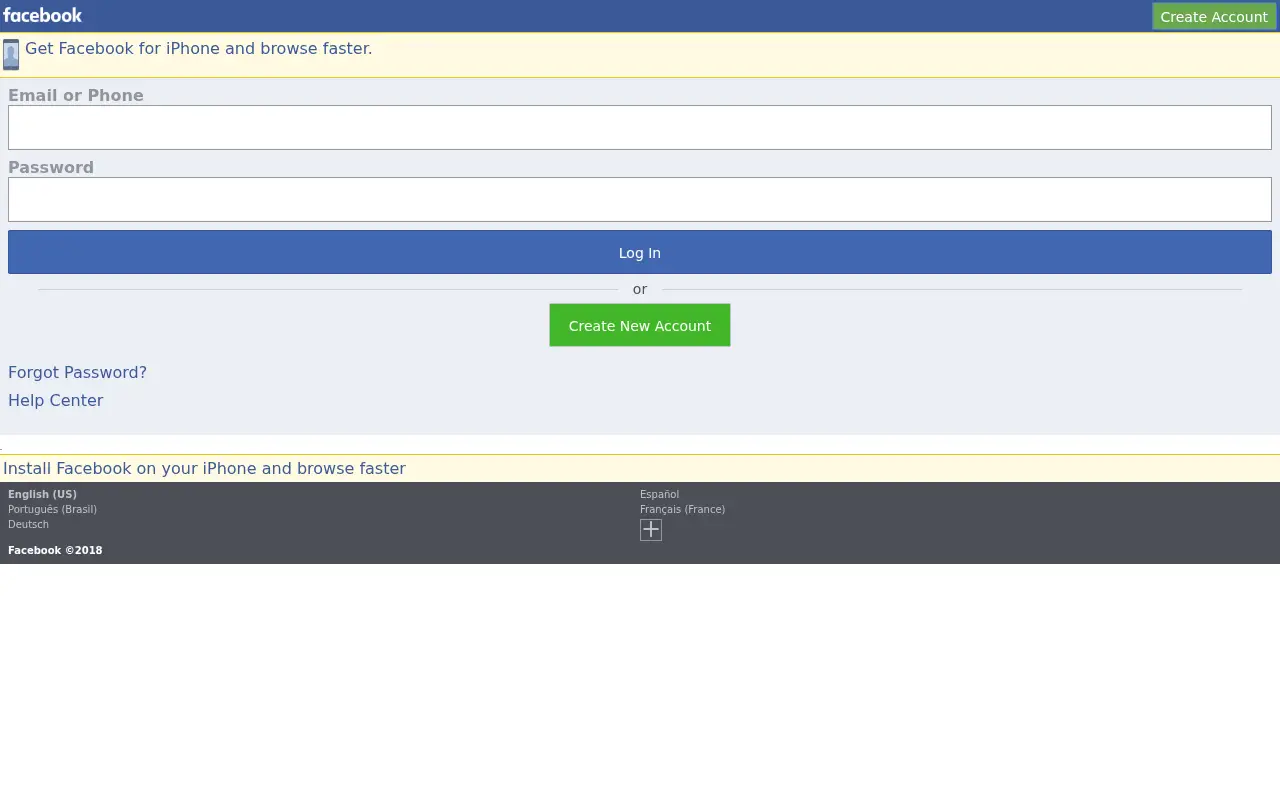
Task: Focus the Email or Phone field
Action: 640,128
